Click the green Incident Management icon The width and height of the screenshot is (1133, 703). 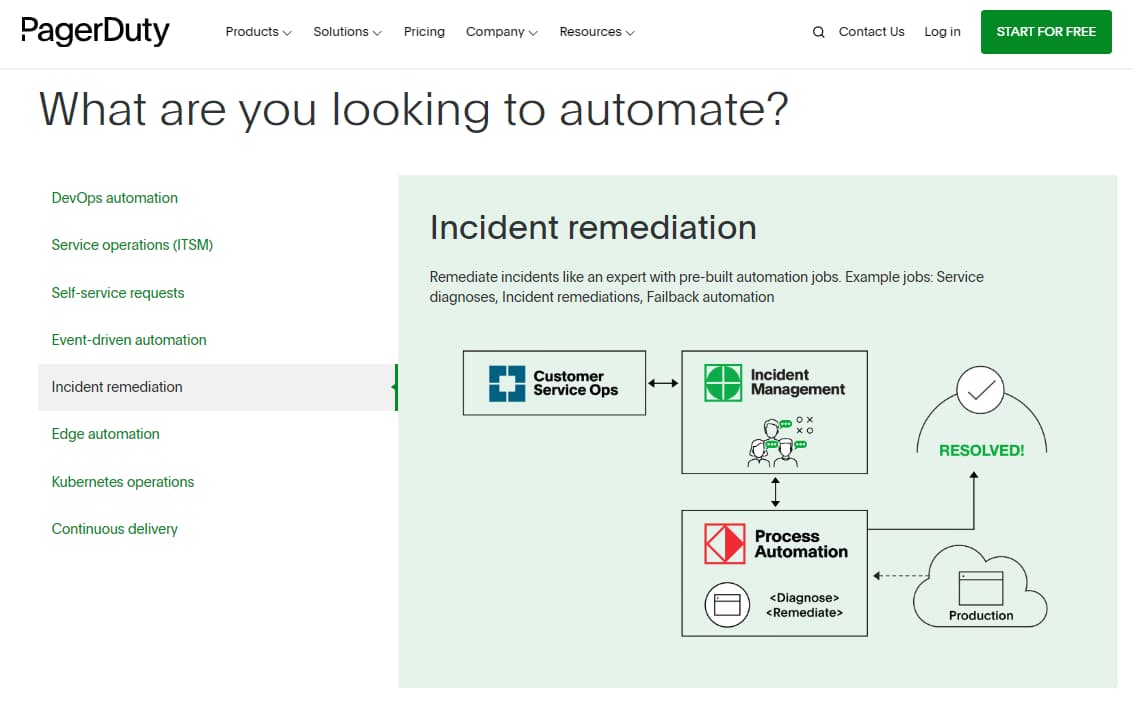[x=723, y=383]
